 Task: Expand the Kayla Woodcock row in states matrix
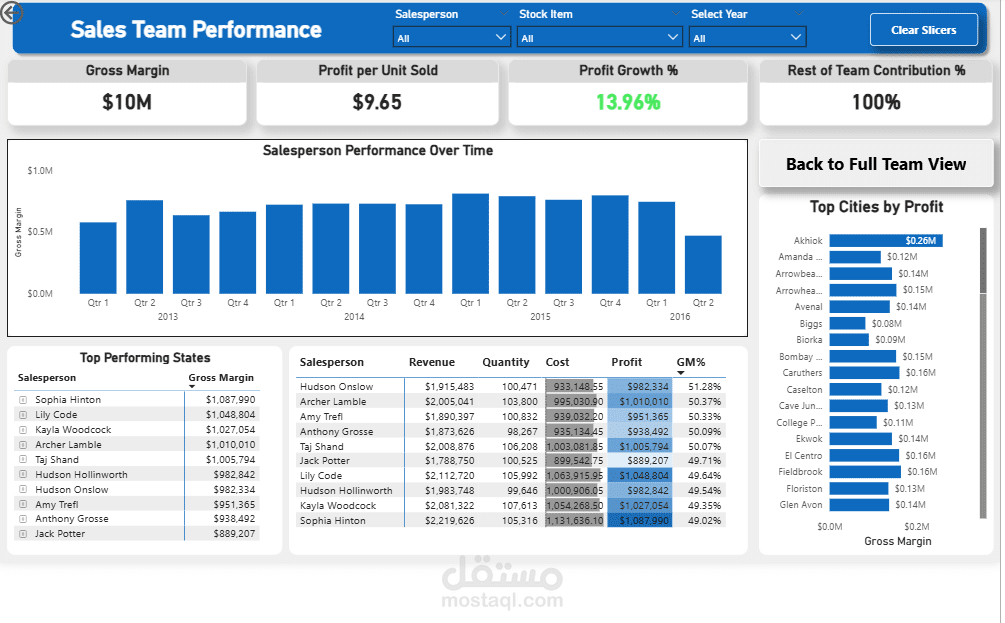pos(22,430)
